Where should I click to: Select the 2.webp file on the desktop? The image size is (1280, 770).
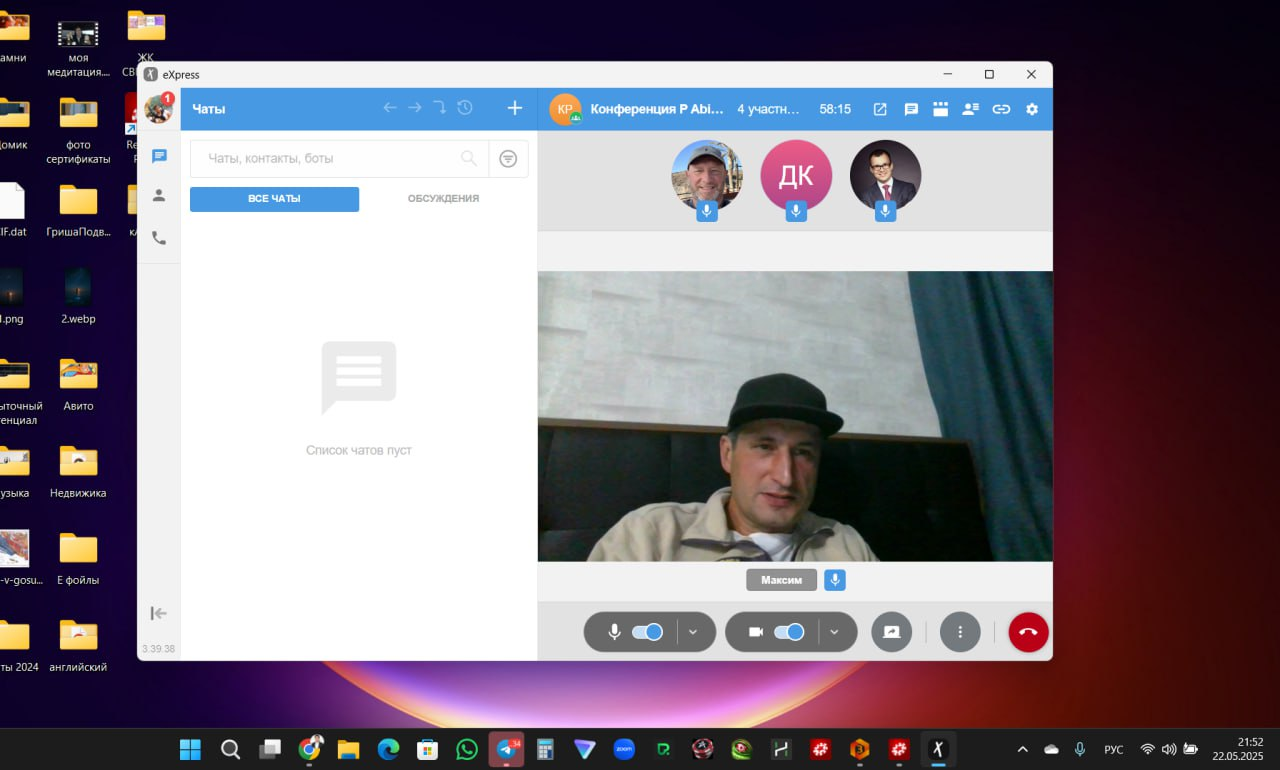pos(78,296)
